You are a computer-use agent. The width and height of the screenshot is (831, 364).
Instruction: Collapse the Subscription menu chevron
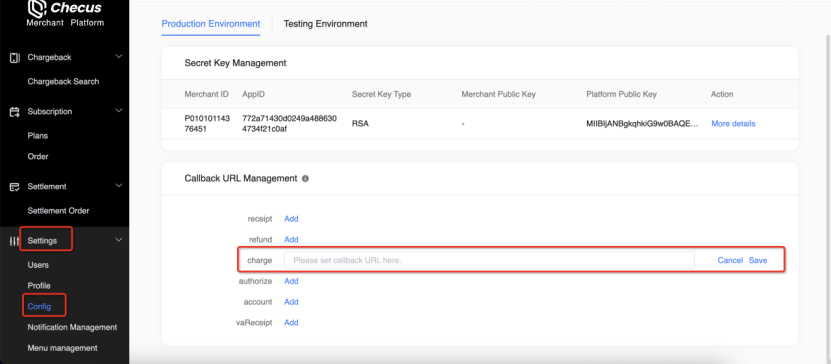tap(119, 111)
